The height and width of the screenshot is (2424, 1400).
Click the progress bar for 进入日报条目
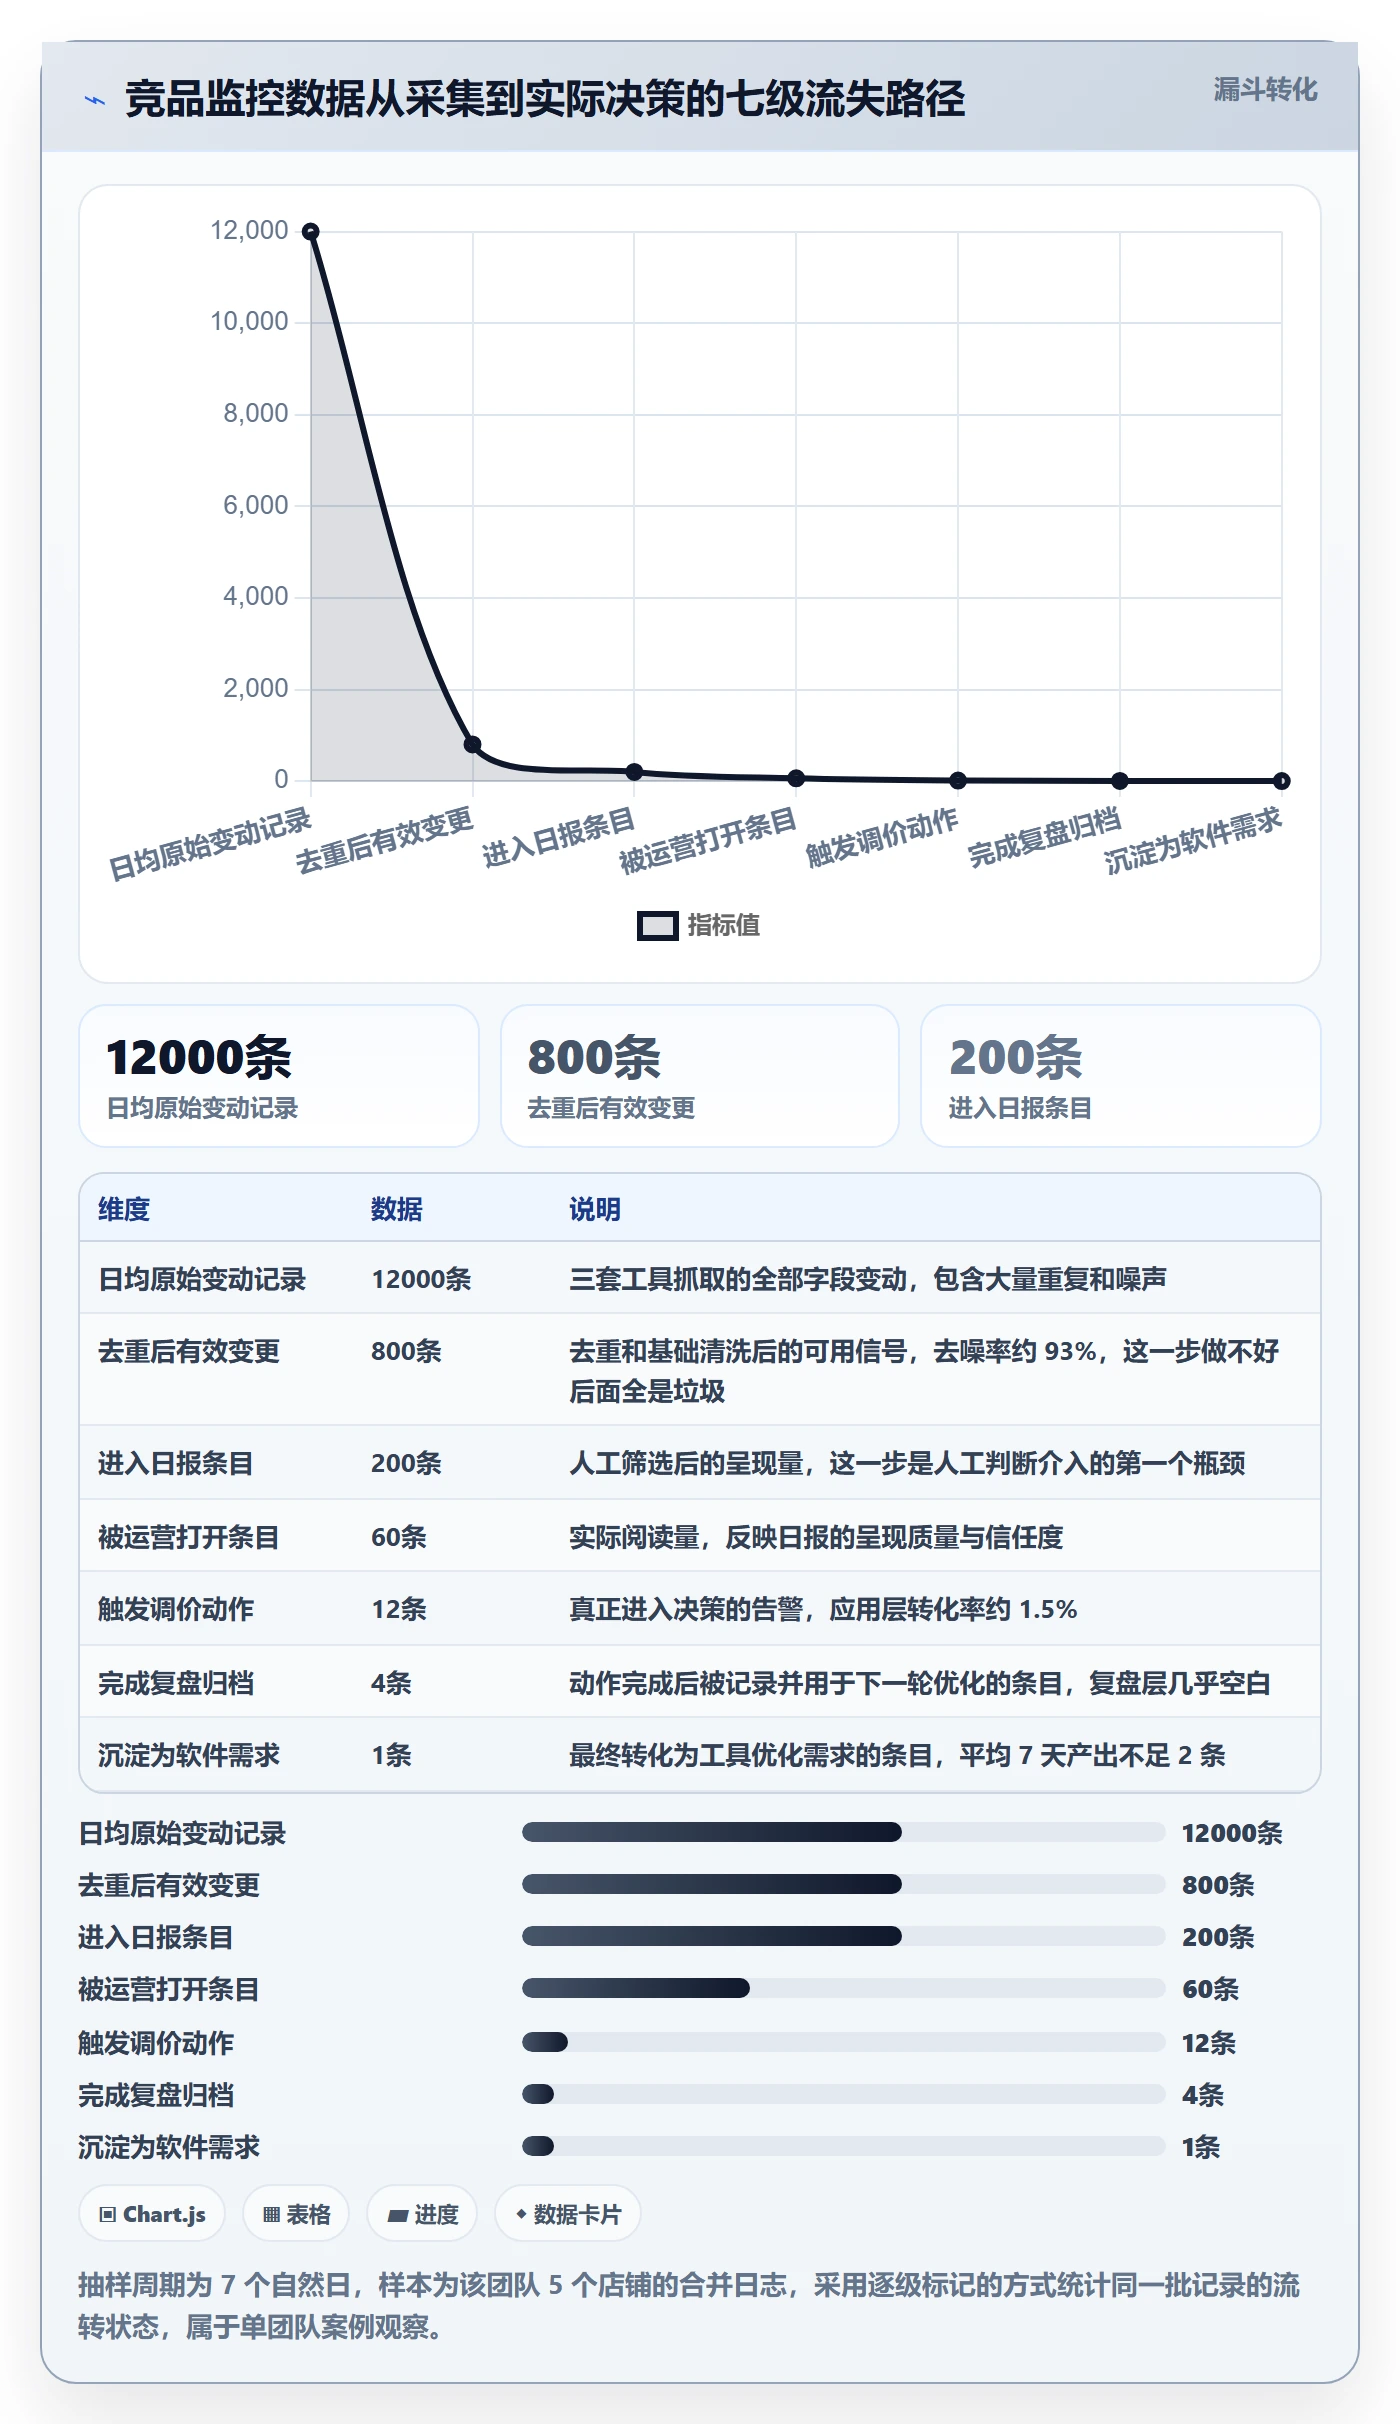tap(843, 1936)
